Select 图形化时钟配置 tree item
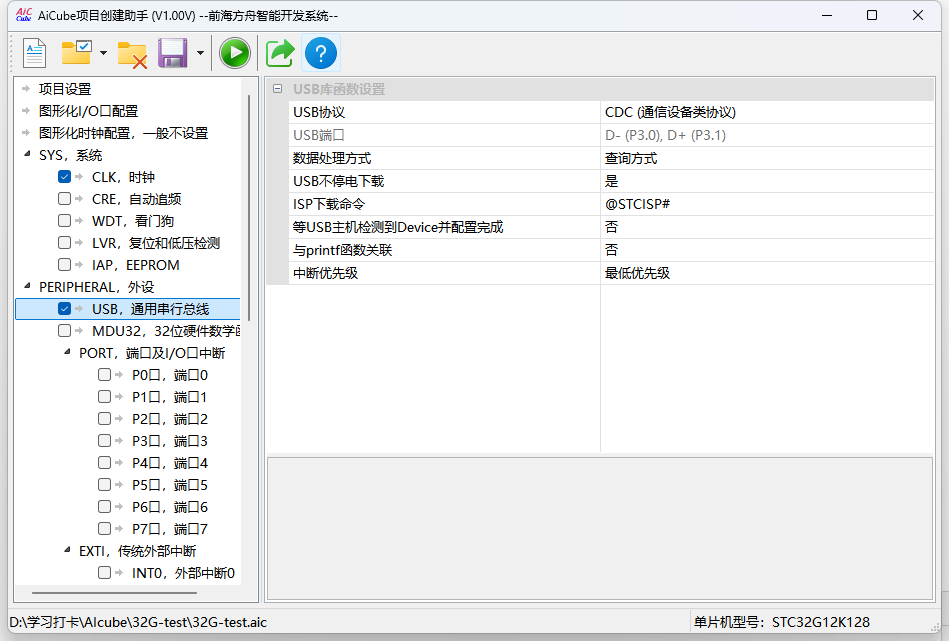 pos(123,133)
